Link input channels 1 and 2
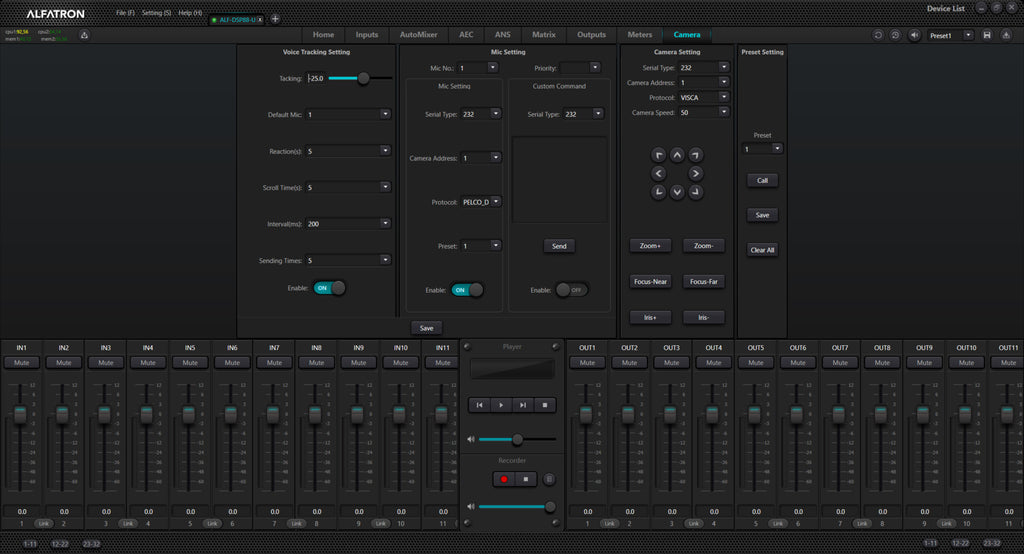Viewport: 1024px width, 554px height. (43, 523)
